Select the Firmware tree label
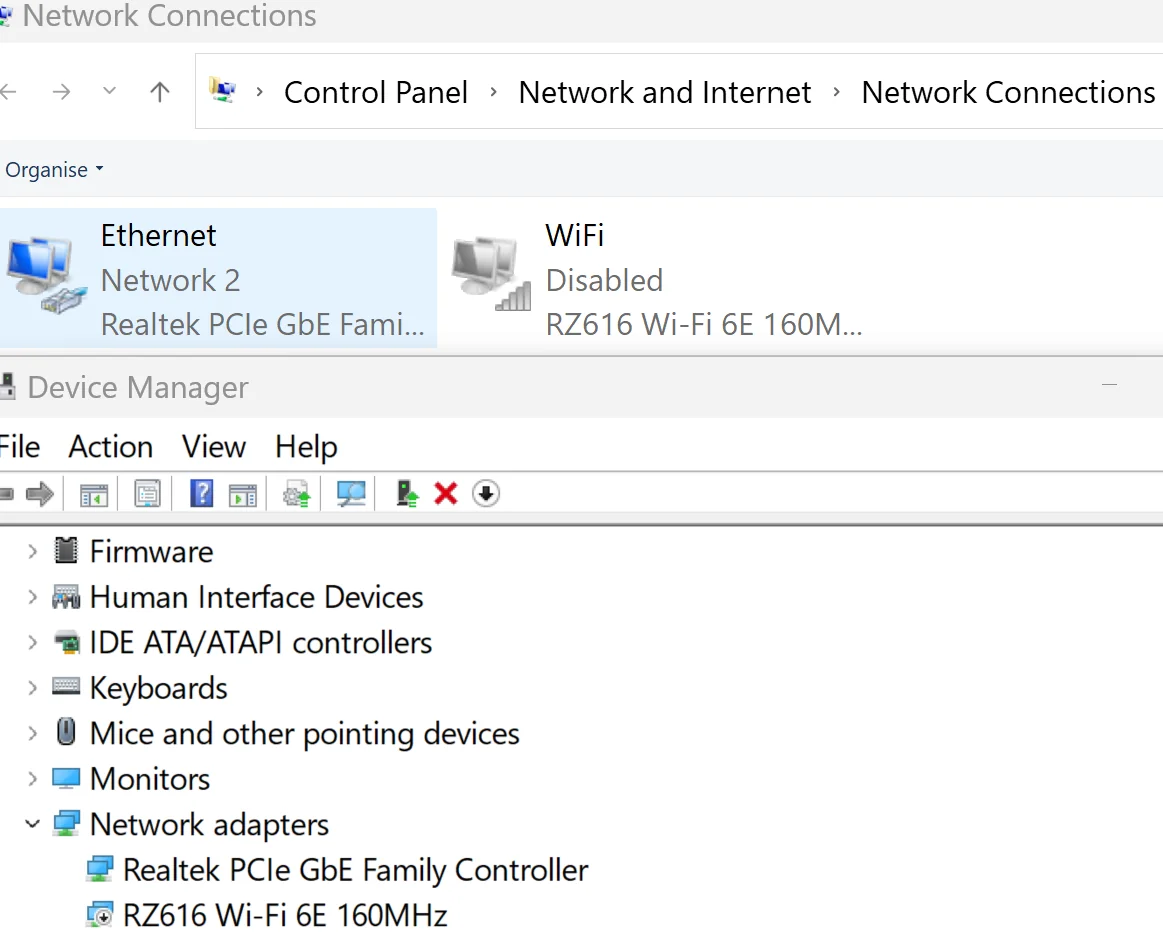 (x=151, y=552)
